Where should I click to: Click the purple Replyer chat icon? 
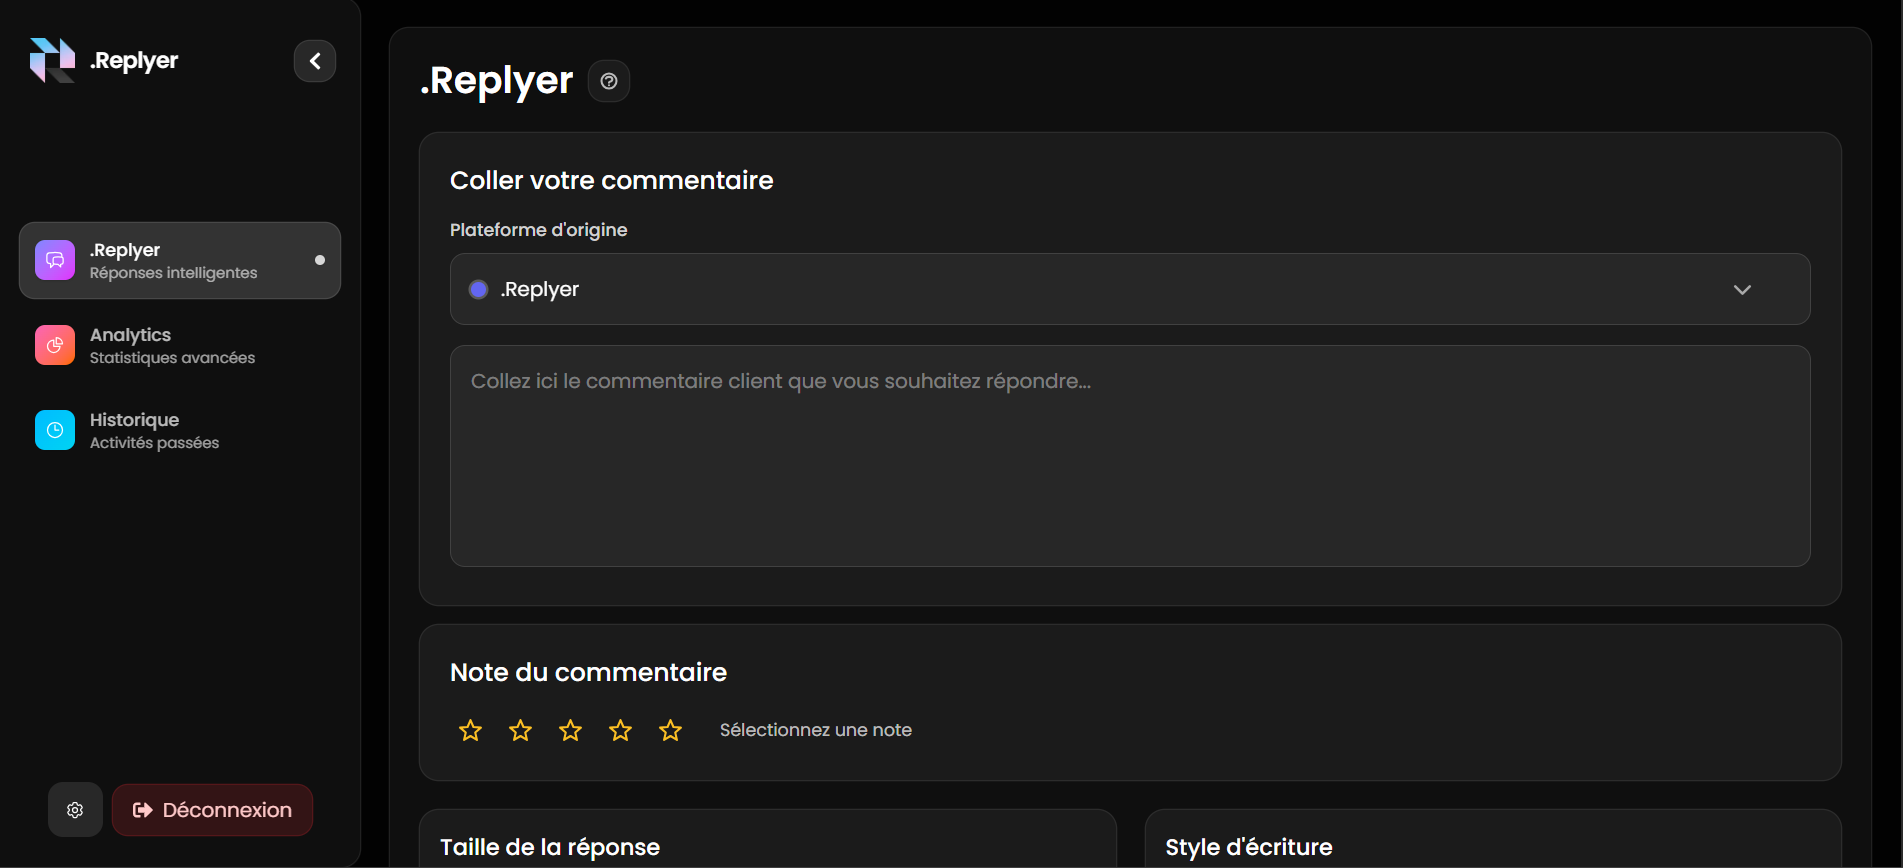[x=55, y=260]
